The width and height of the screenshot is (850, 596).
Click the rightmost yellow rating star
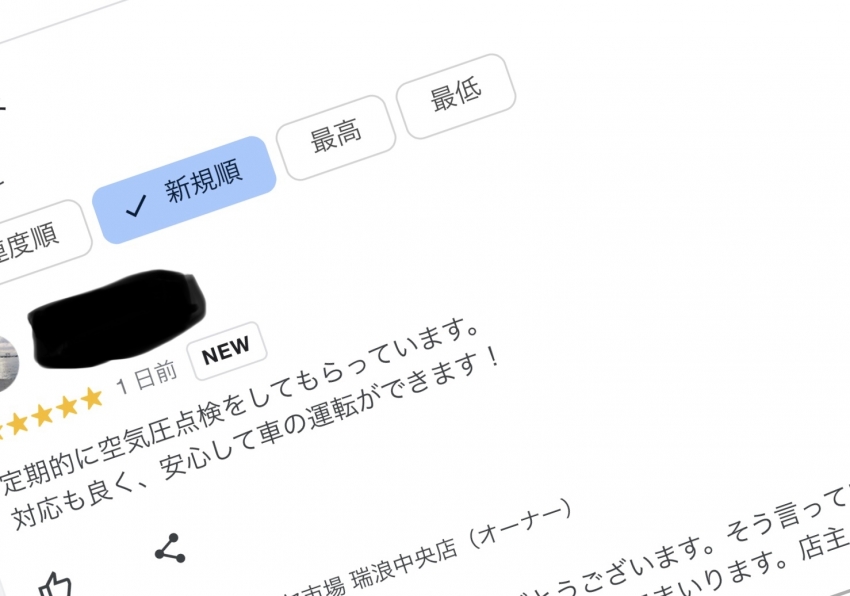(92, 398)
